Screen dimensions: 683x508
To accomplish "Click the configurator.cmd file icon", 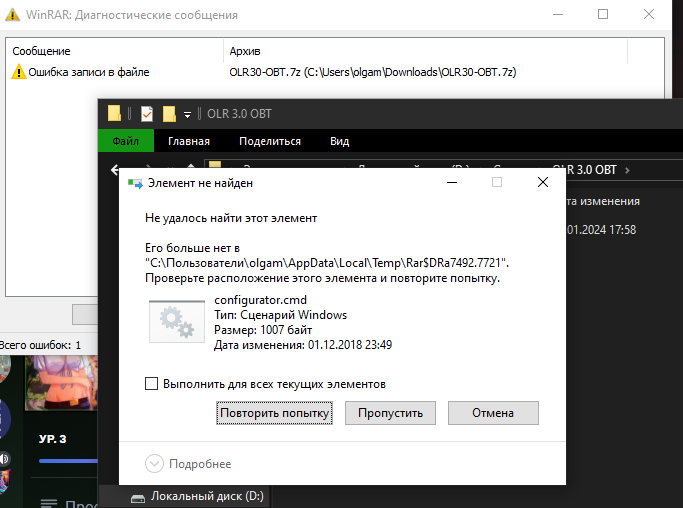I will 176,322.
